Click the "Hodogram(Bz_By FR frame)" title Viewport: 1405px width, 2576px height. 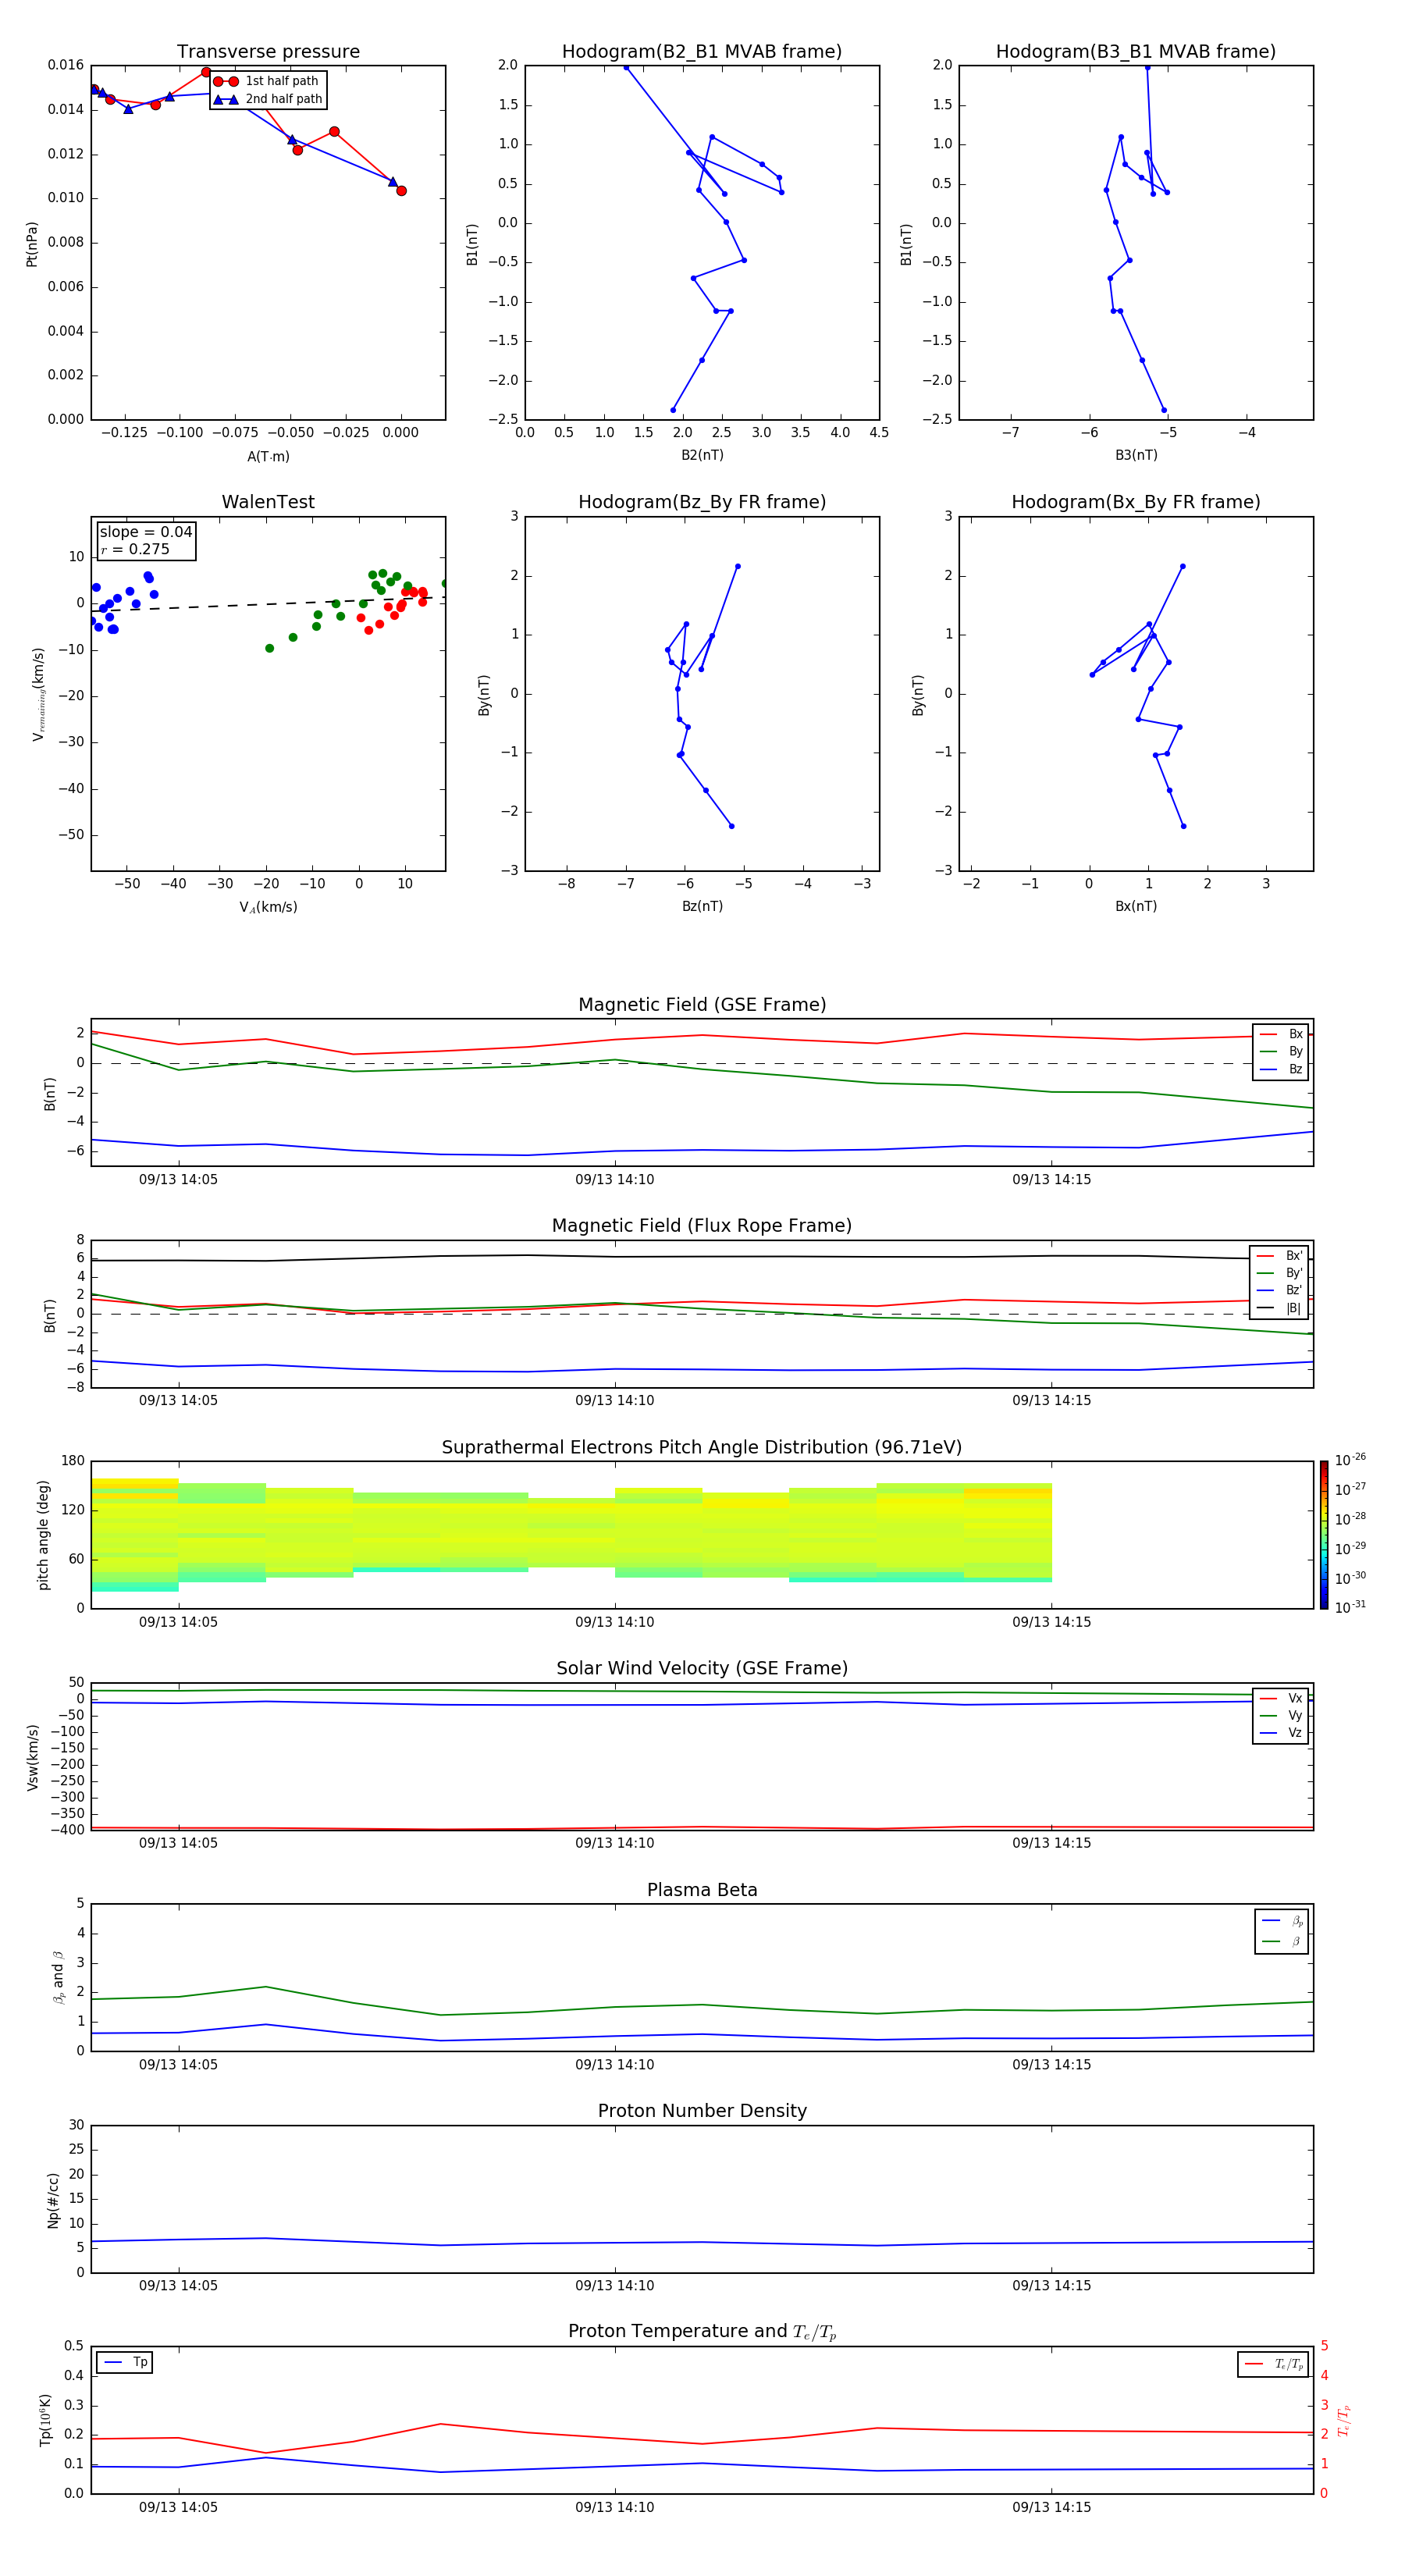(x=702, y=502)
